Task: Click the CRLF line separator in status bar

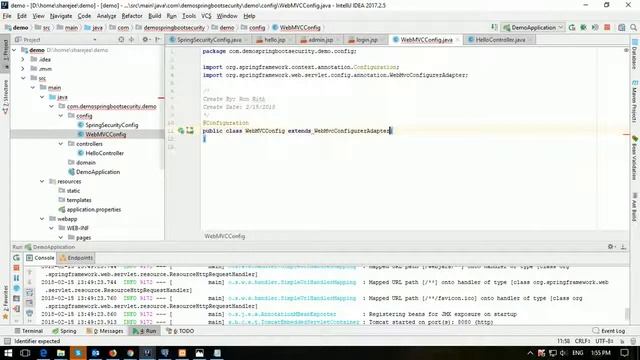Action: (582, 341)
